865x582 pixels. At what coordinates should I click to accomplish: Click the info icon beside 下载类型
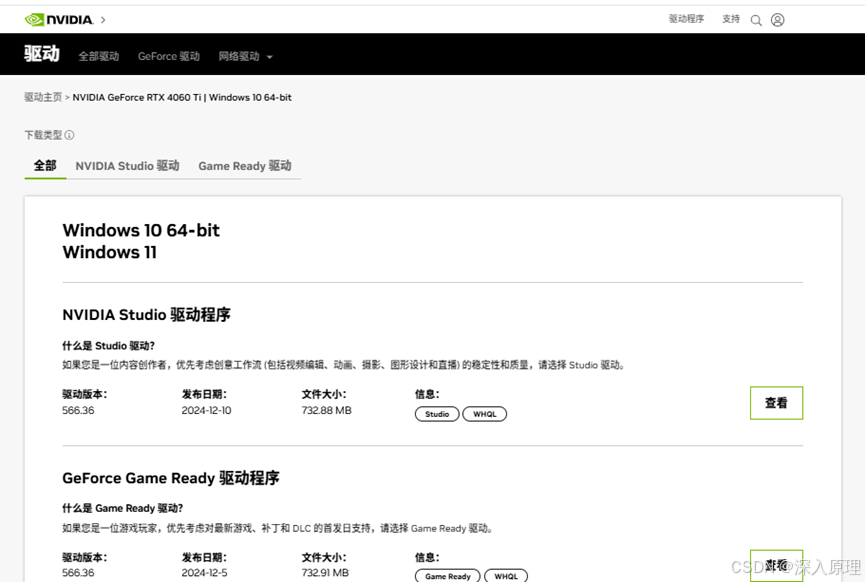pos(70,135)
